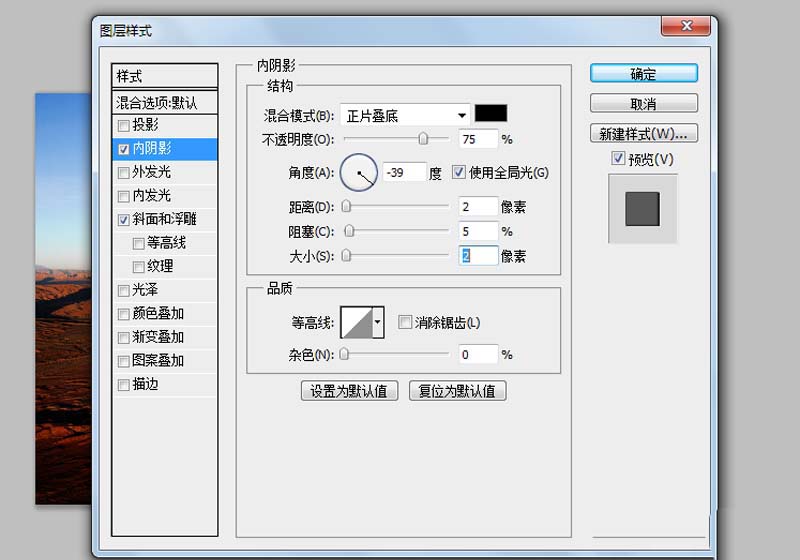
Task: Click the angle value field showing -39
Action: [x=404, y=172]
